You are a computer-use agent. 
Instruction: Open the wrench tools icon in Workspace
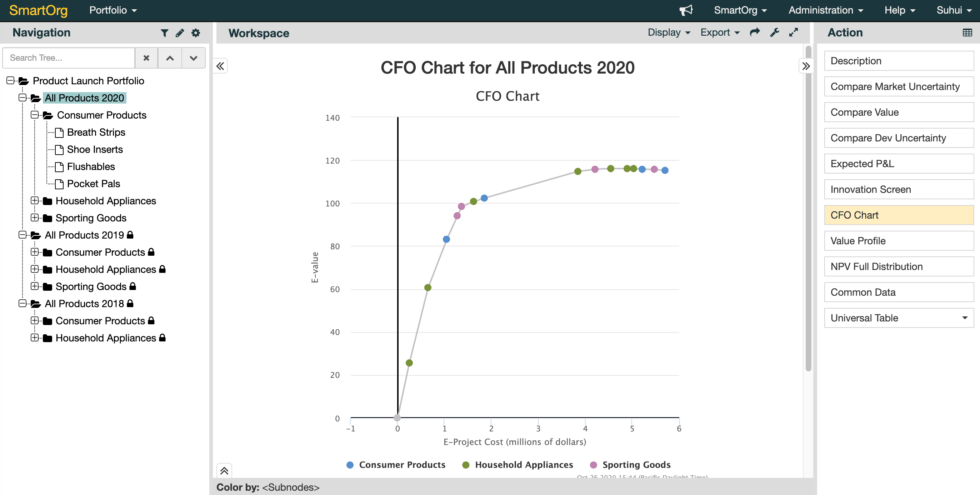point(774,32)
